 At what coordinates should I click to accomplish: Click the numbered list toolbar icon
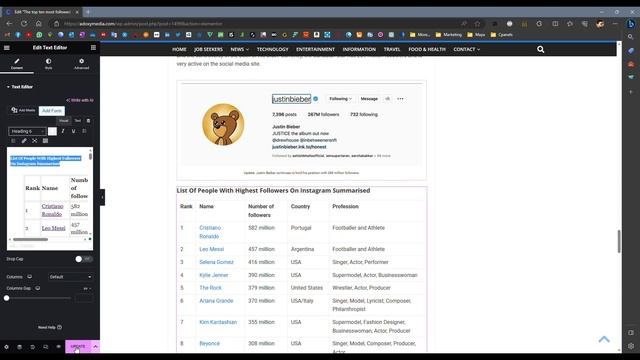[13, 141]
